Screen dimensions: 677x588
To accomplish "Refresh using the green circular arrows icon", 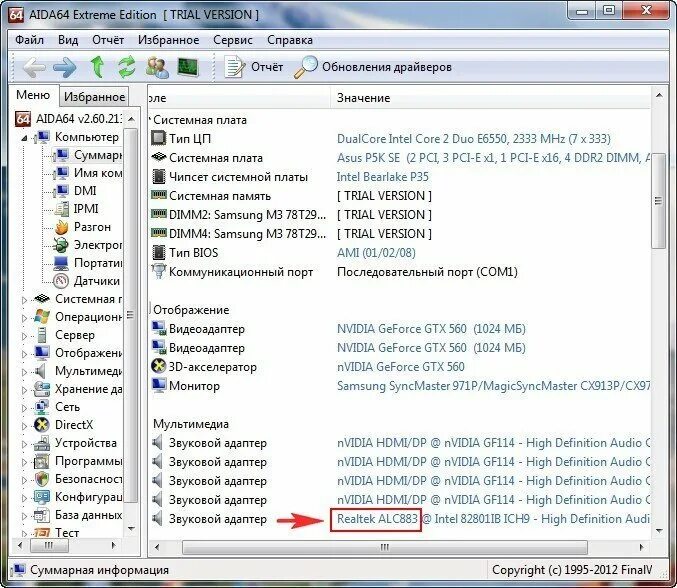I will tap(127, 67).
